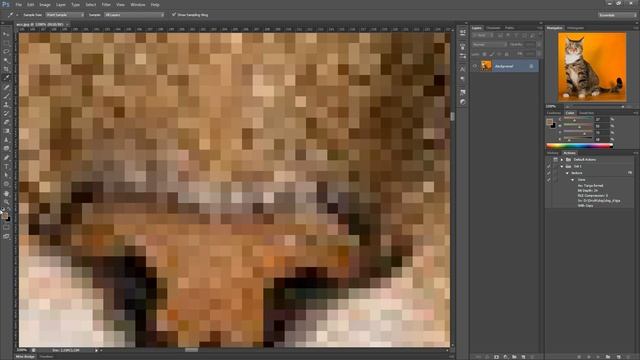Screen dimensions: 640x360
Task: Toggle Show Sampling Ring checkbox
Action: (174, 15)
